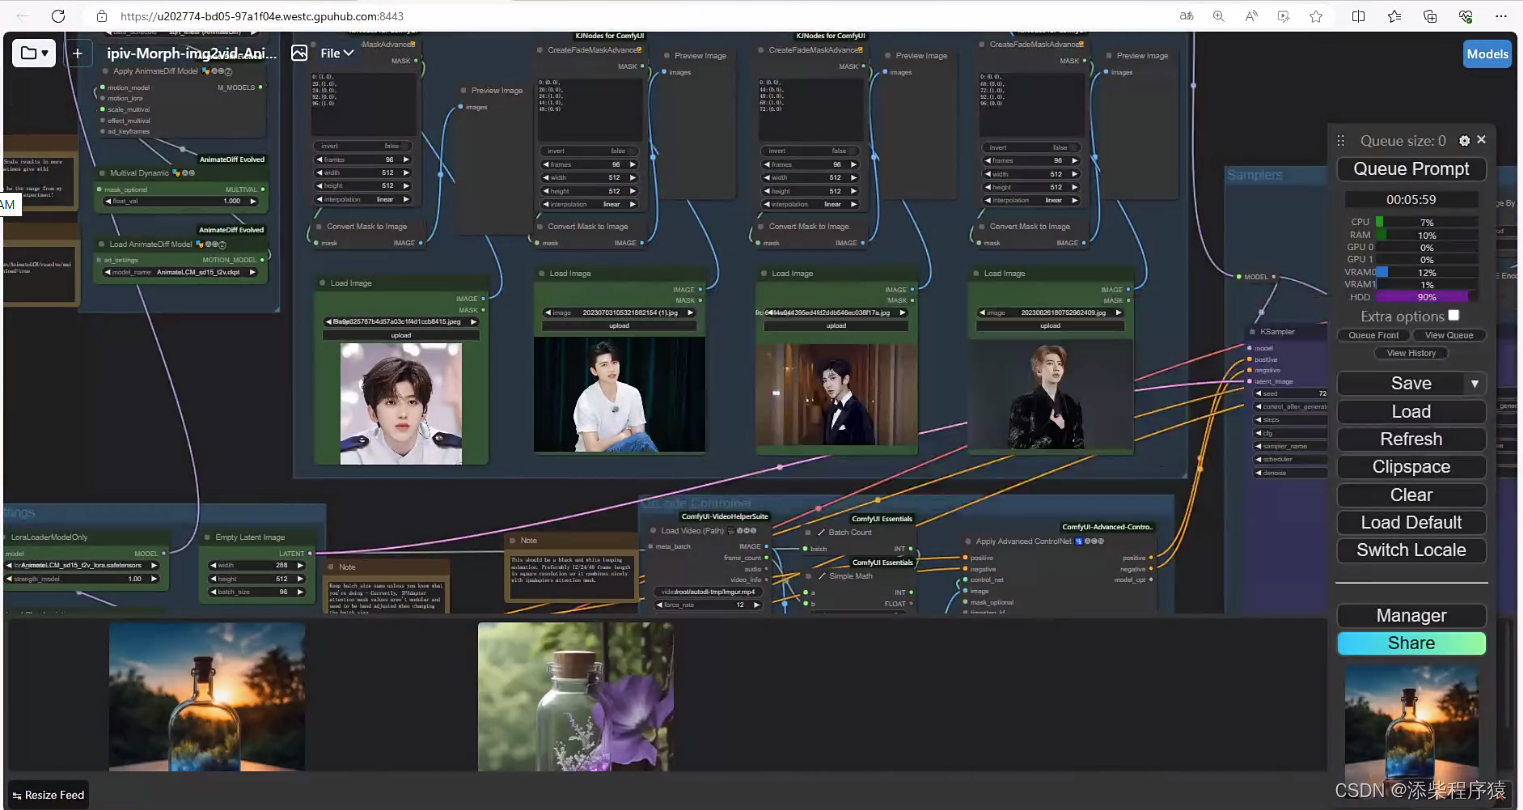Click the Refresh button
The width and height of the screenshot is (1523, 810).
[x=1411, y=439]
